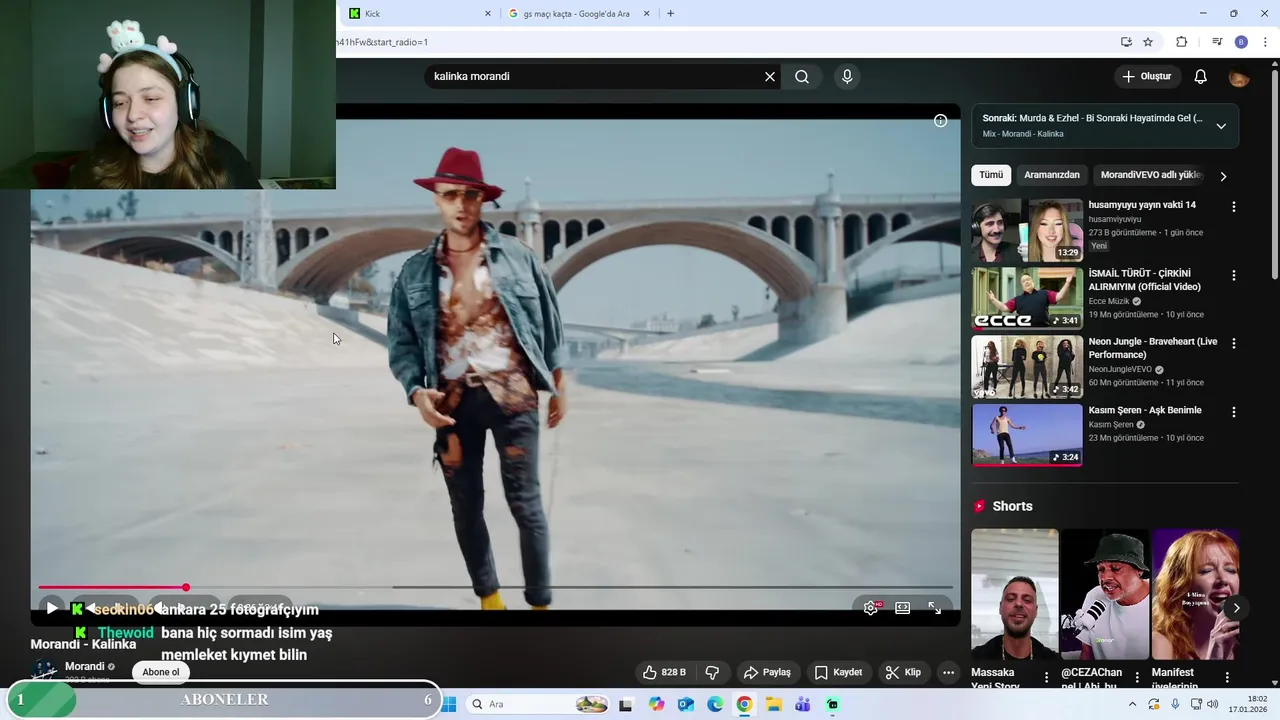The image size is (1280, 720).
Task: Select the Aramanızdan filter chip
Action: (x=1052, y=175)
